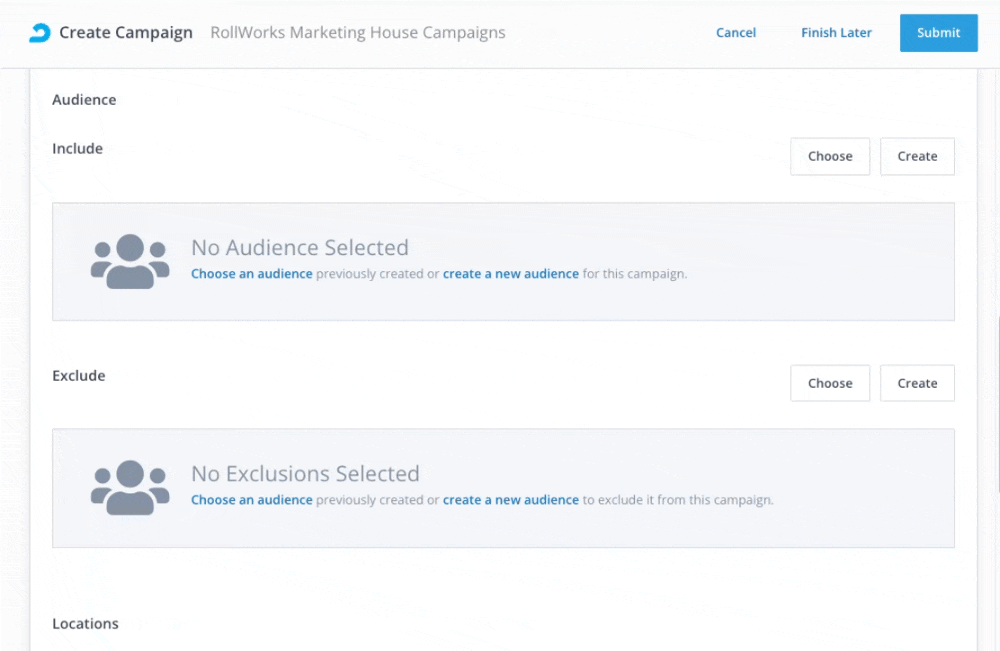
Task: Follow 'create a new audience' link to exclude
Action: [510, 500]
